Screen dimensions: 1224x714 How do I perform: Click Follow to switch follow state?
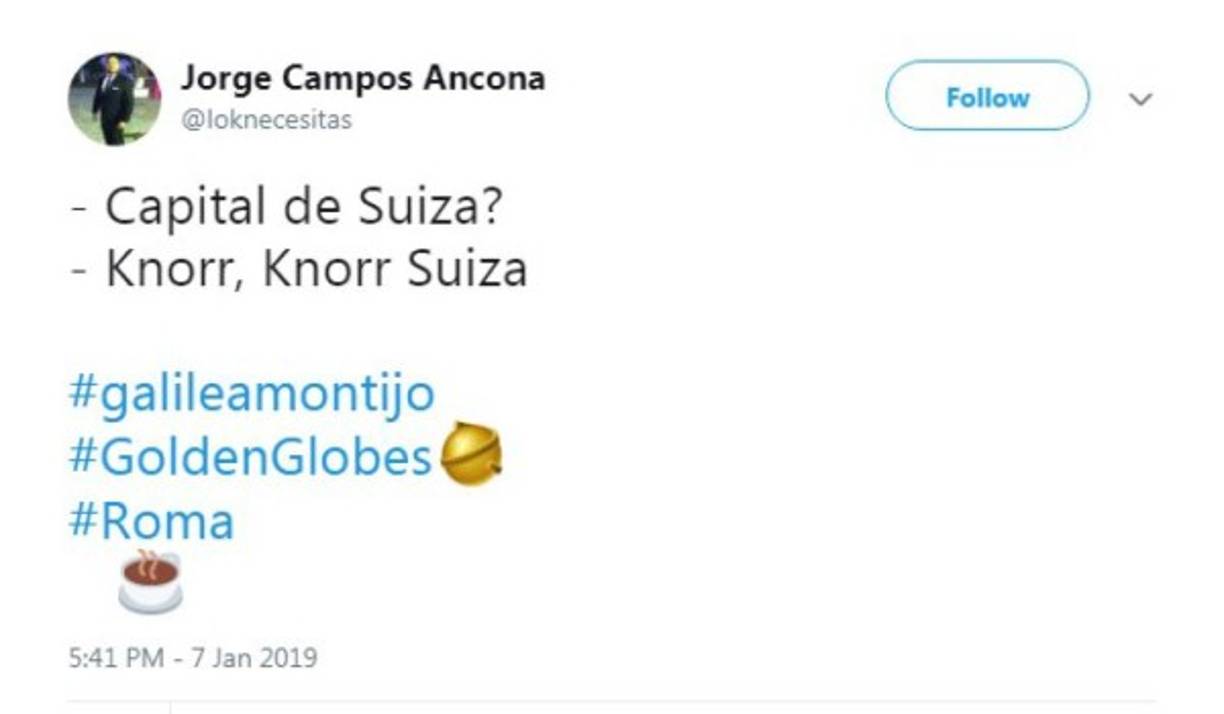[x=986, y=97]
